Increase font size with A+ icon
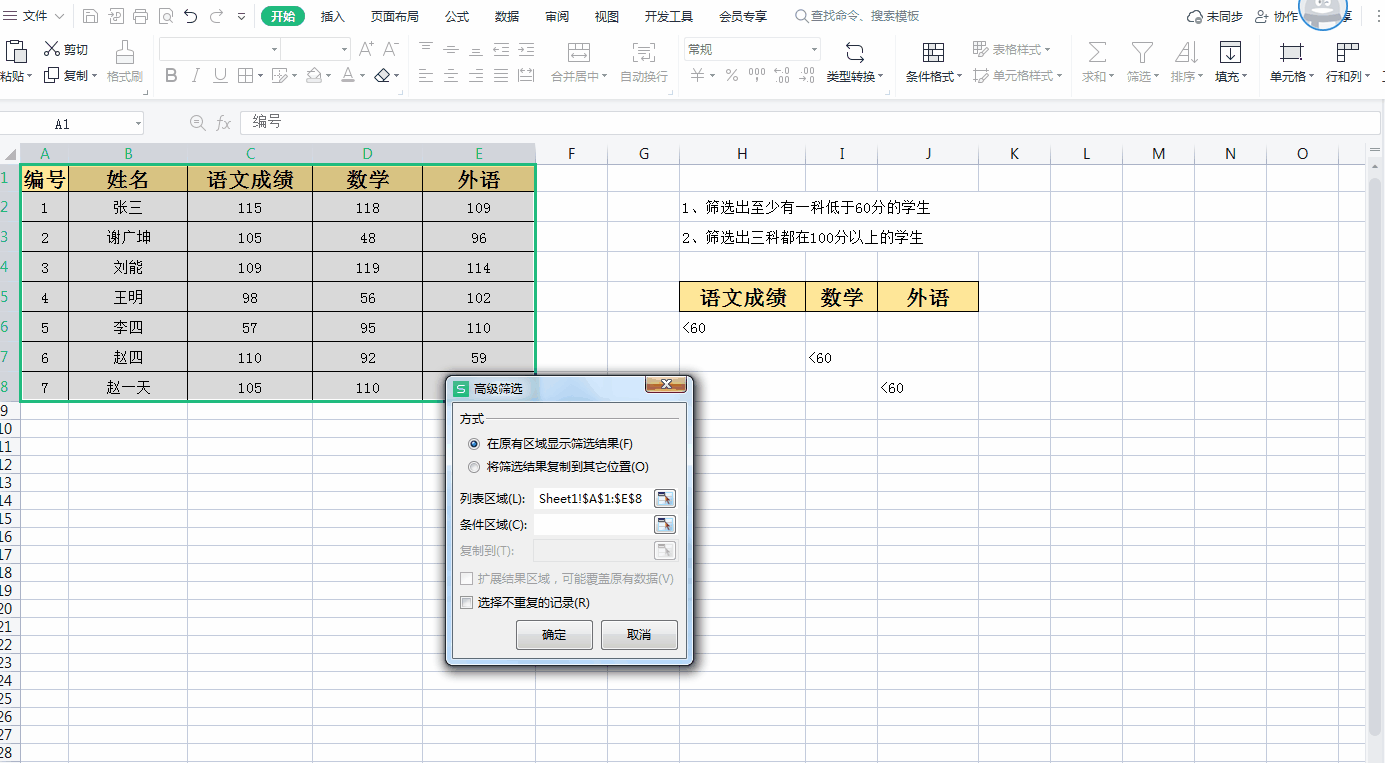 [366, 49]
